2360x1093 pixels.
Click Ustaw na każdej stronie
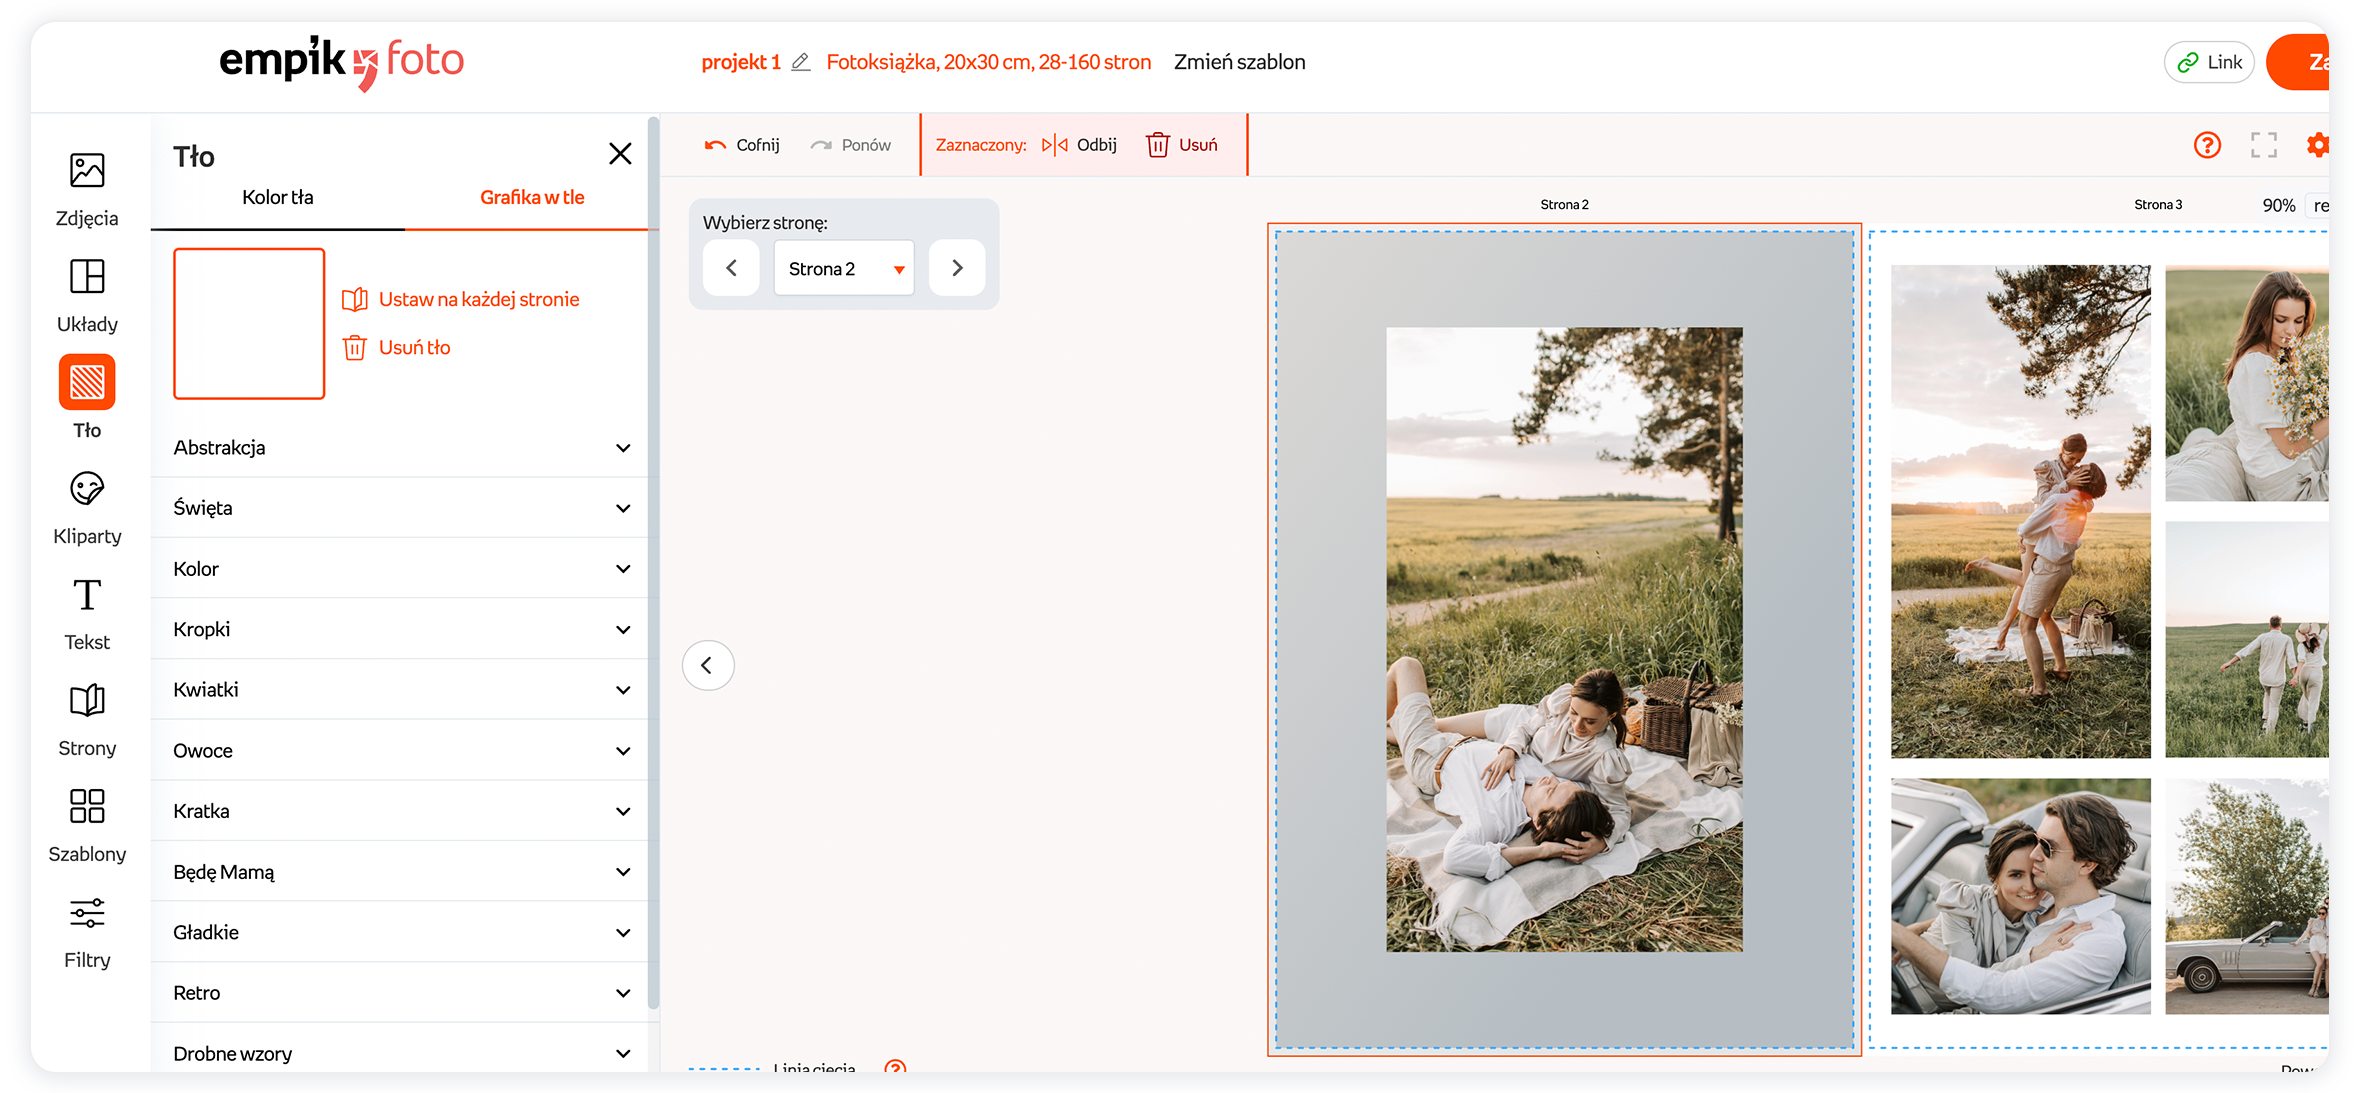(x=478, y=299)
